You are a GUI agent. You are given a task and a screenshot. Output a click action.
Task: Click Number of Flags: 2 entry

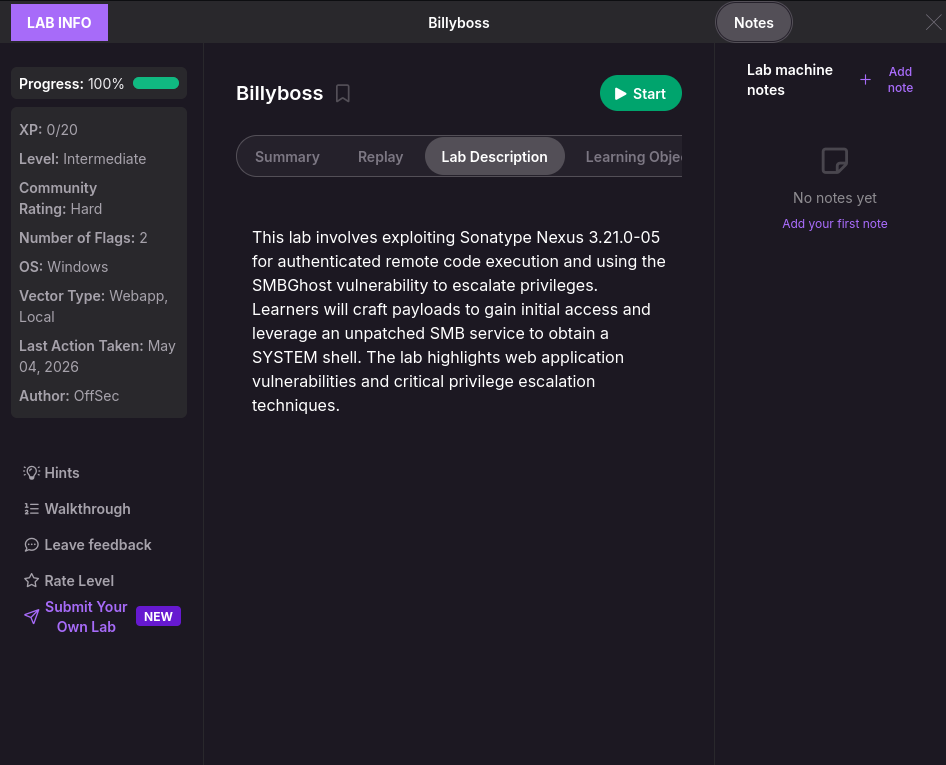pyautogui.click(x=83, y=238)
